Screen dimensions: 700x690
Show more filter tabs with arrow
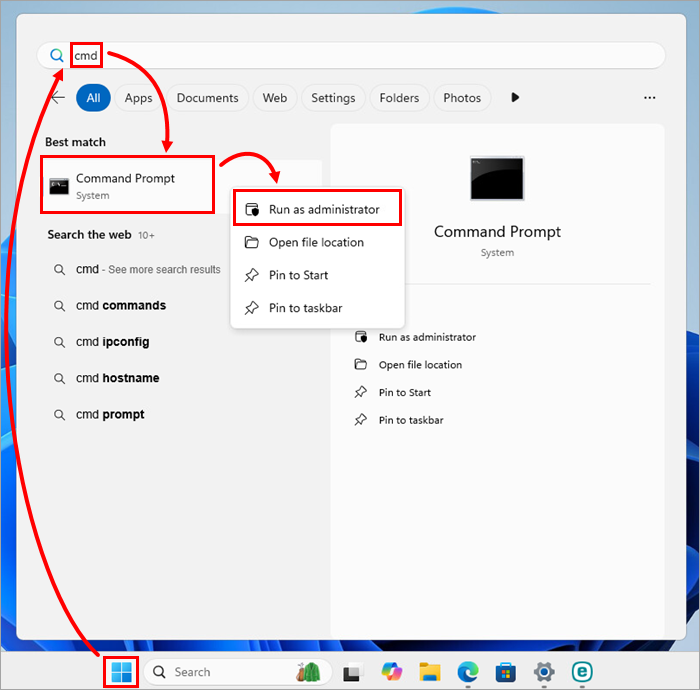coord(516,98)
